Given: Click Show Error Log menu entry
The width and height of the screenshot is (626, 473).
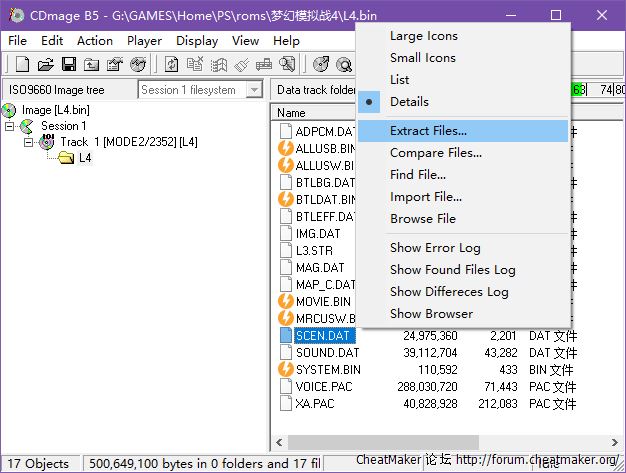Looking at the screenshot, I should click(435, 248).
